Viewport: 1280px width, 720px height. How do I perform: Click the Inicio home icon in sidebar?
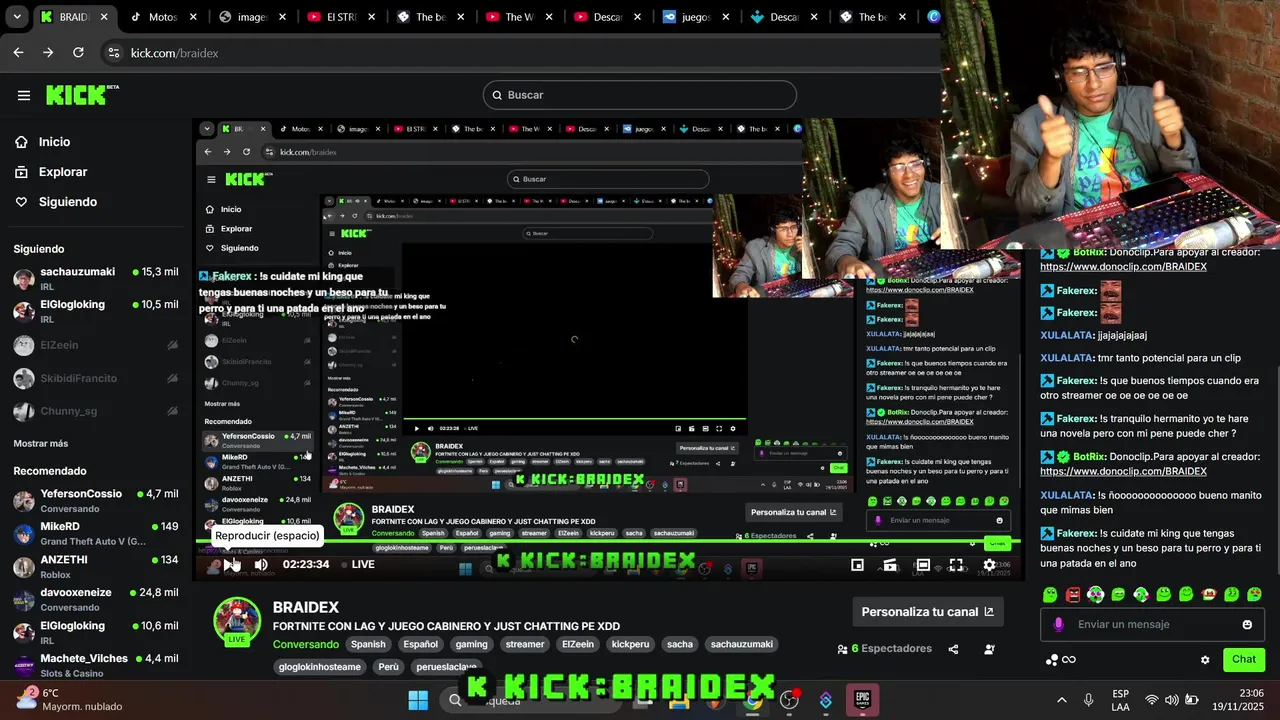[x=21, y=142]
